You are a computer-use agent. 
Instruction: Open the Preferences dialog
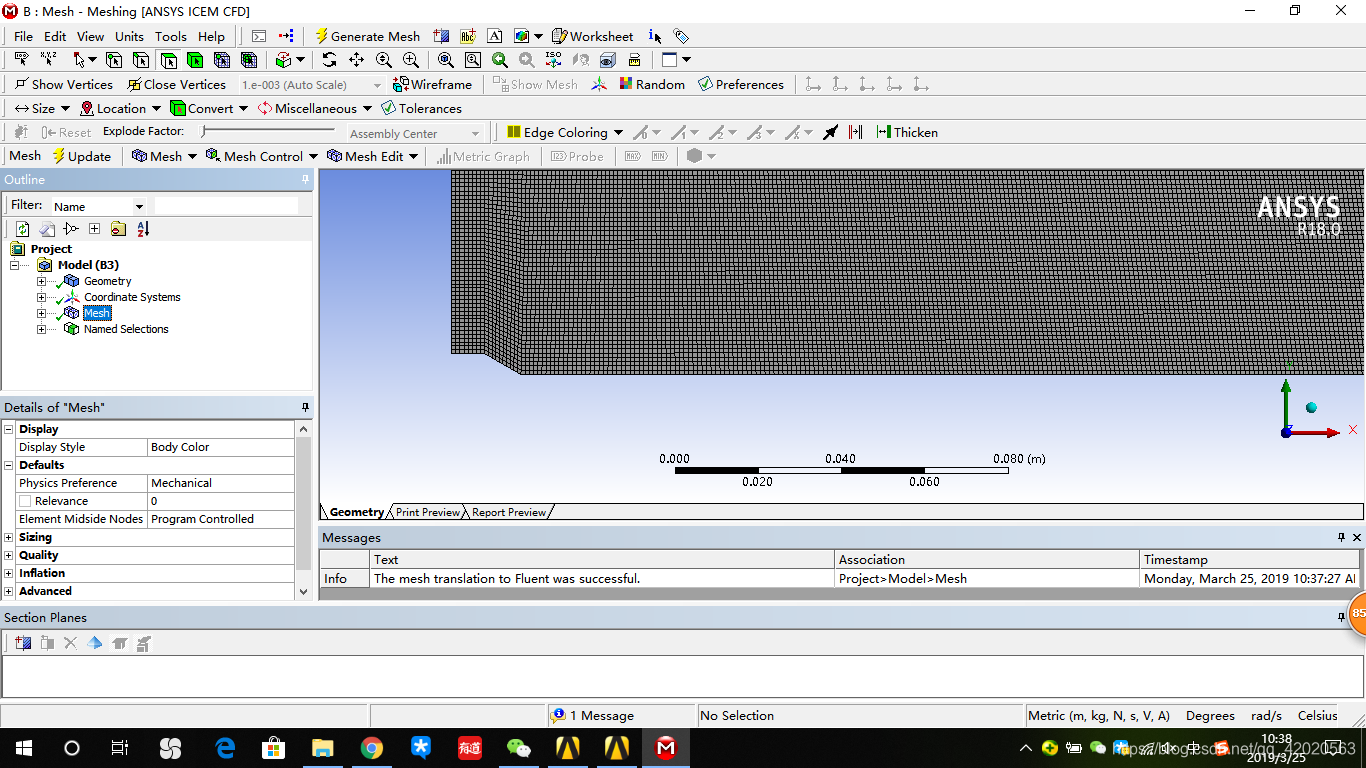click(x=741, y=84)
